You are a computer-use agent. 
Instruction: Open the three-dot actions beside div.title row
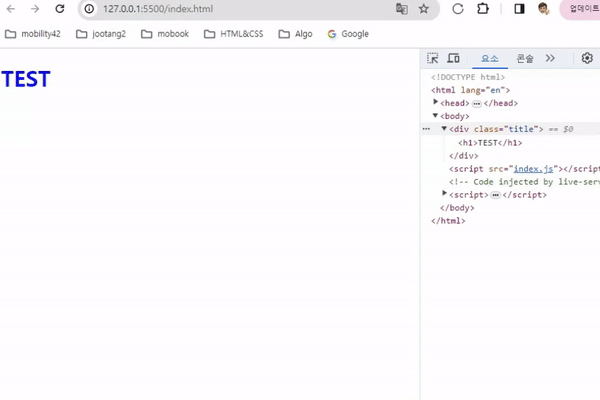pyautogui.click(x=426, y=129)
